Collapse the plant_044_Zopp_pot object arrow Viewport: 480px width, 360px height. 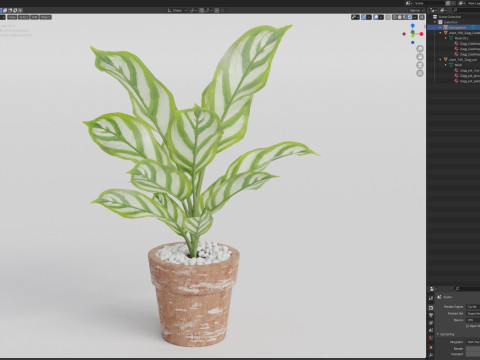click(x=440, y=60)
